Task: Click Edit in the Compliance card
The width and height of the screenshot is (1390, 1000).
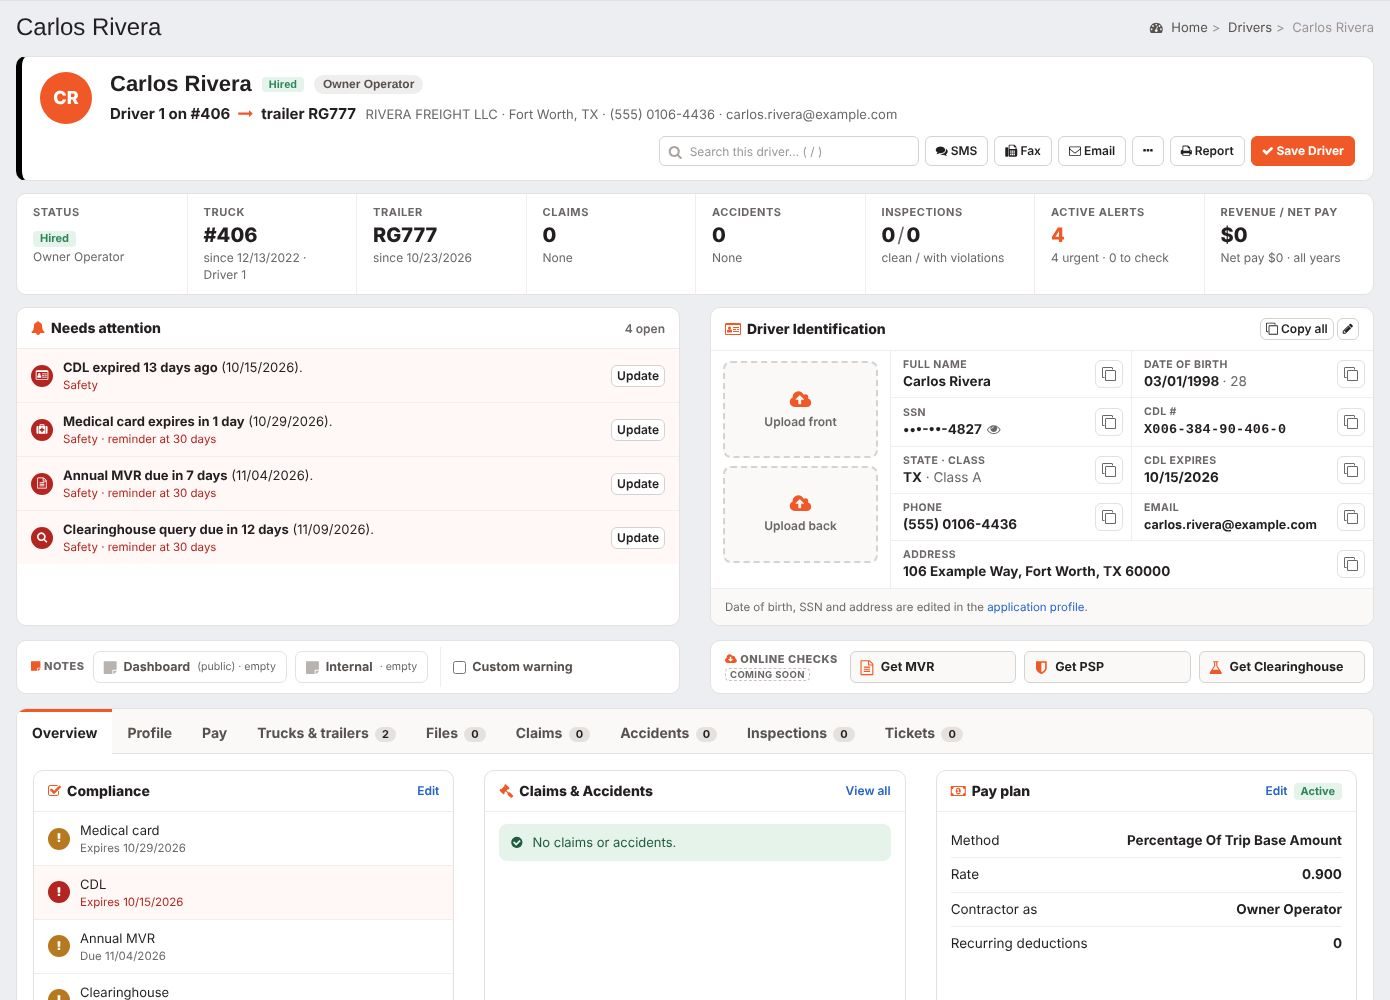Action: 428,791
